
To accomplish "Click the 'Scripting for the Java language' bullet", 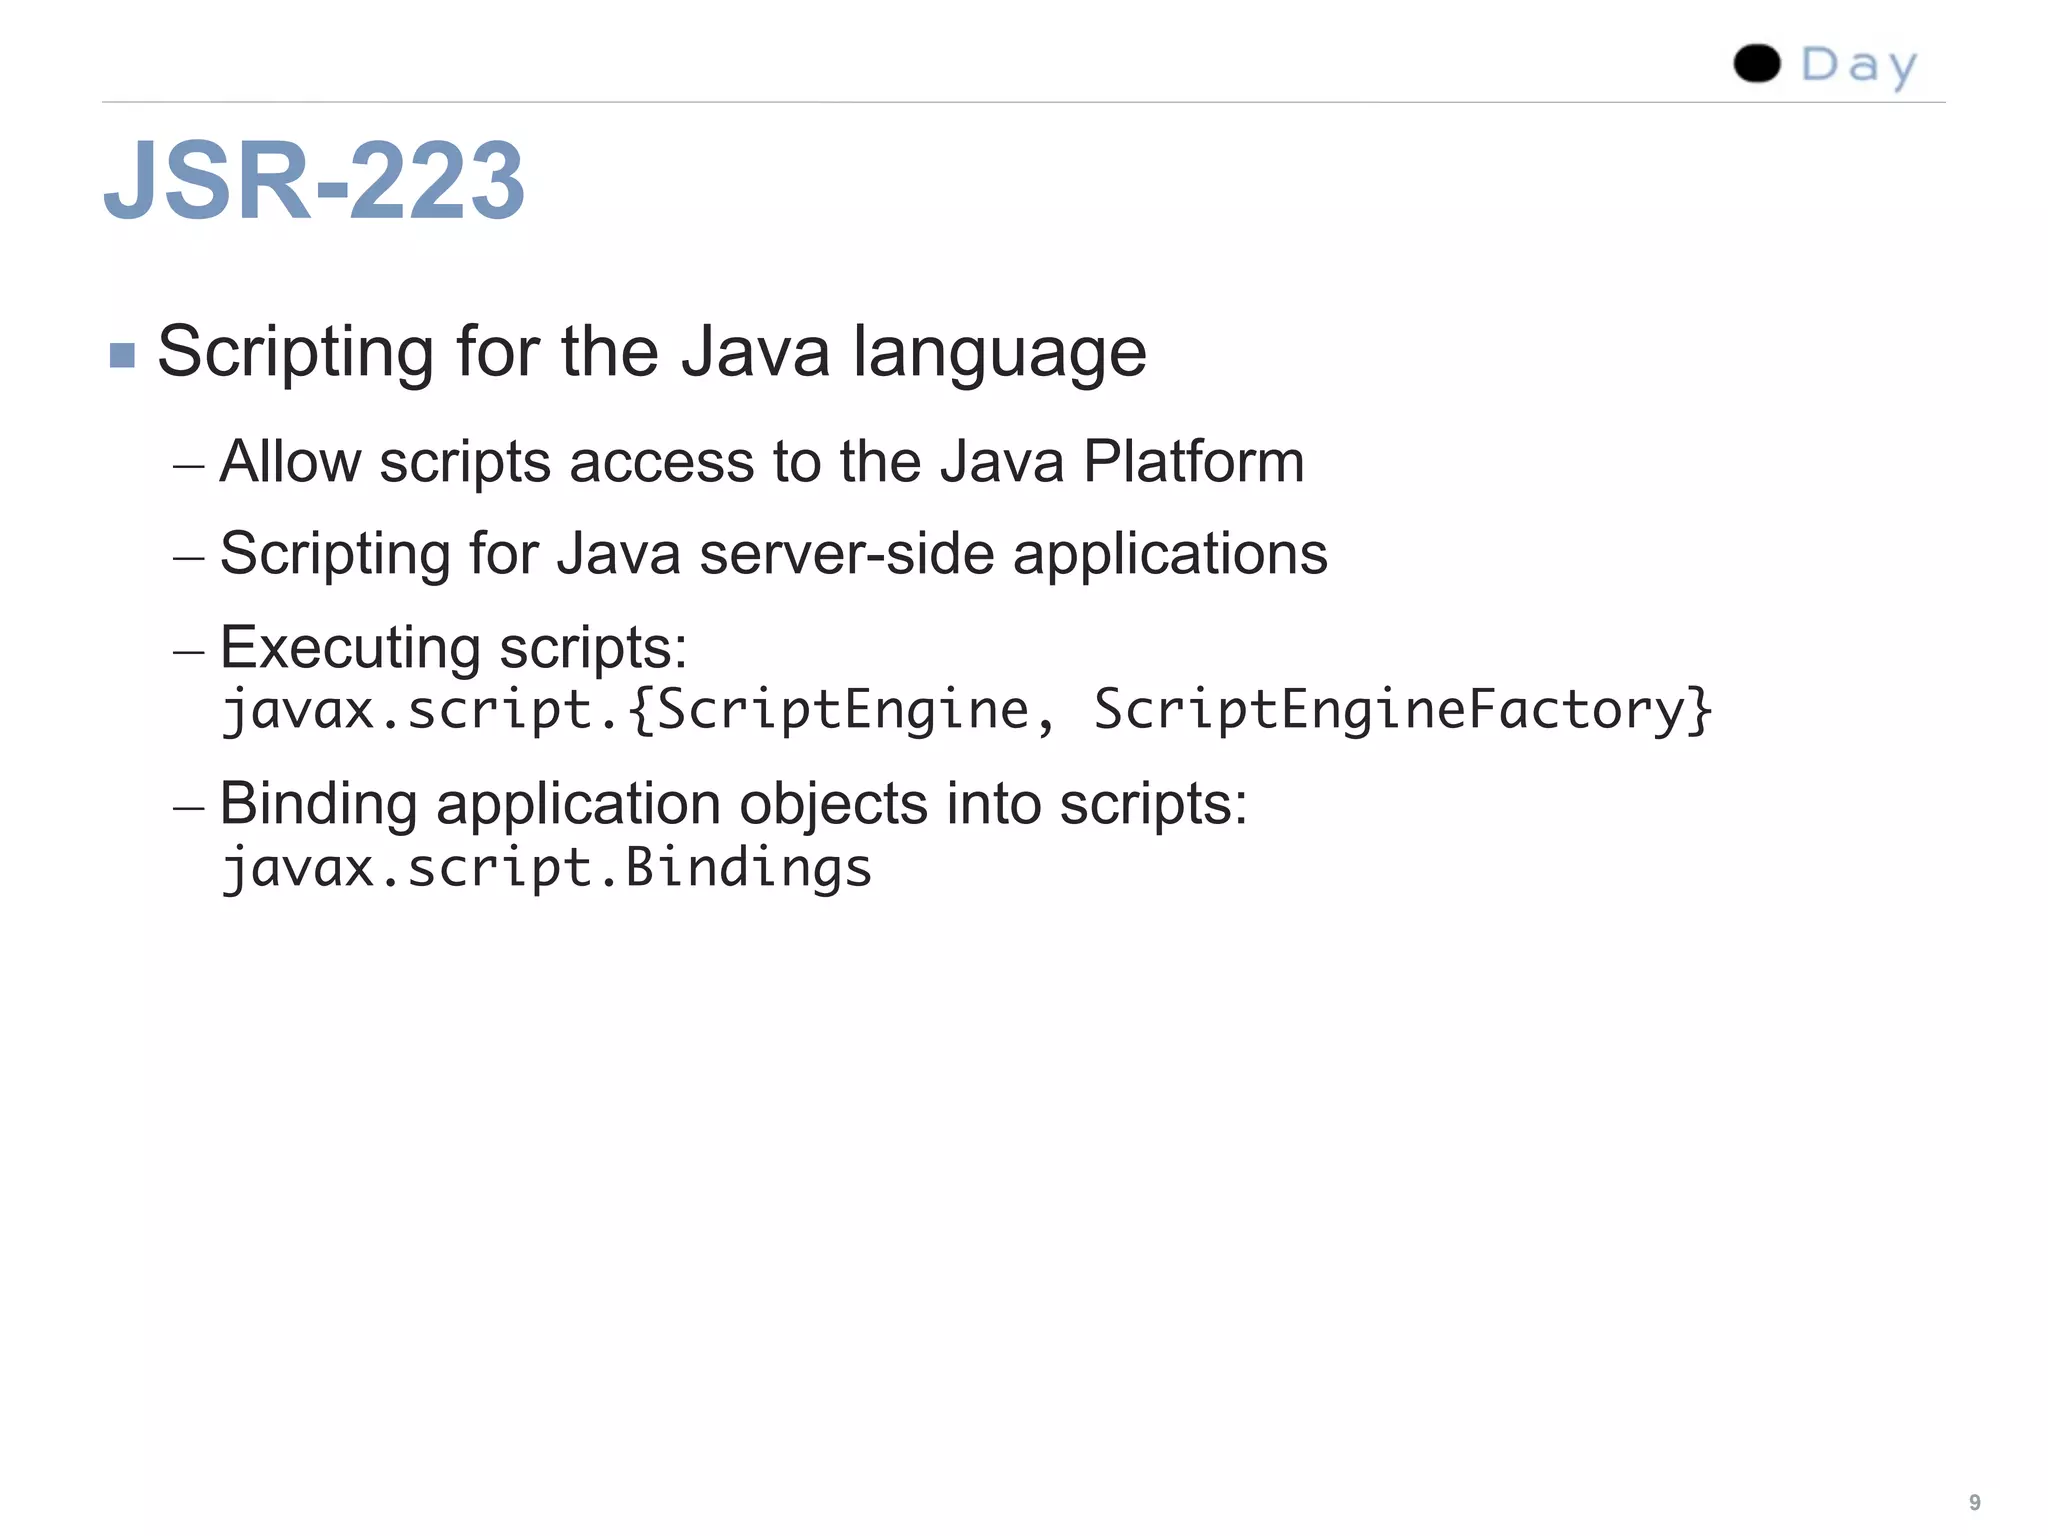I will [652, 353].
